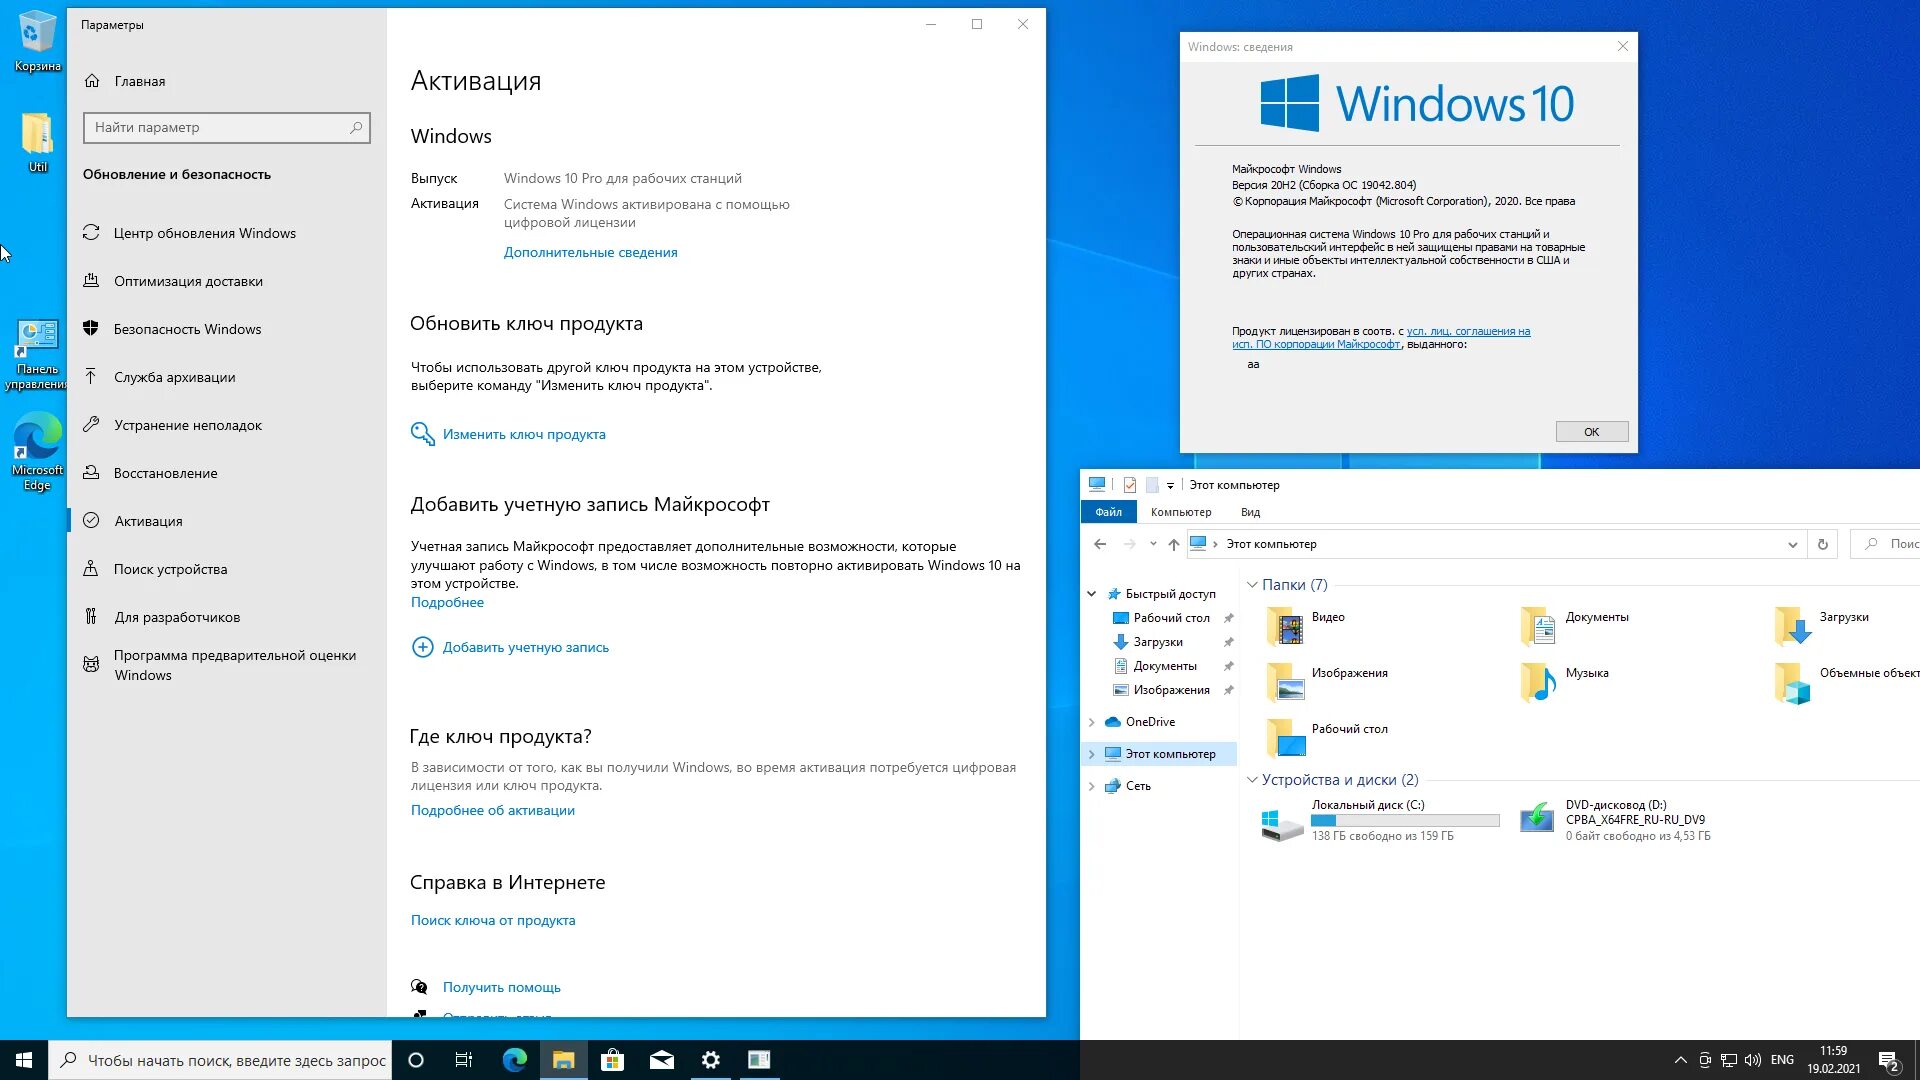Select Troubleshoot wrench item in sidebar
Image resolution: width=1920 pixels, height=1080 pixels.
187,425
